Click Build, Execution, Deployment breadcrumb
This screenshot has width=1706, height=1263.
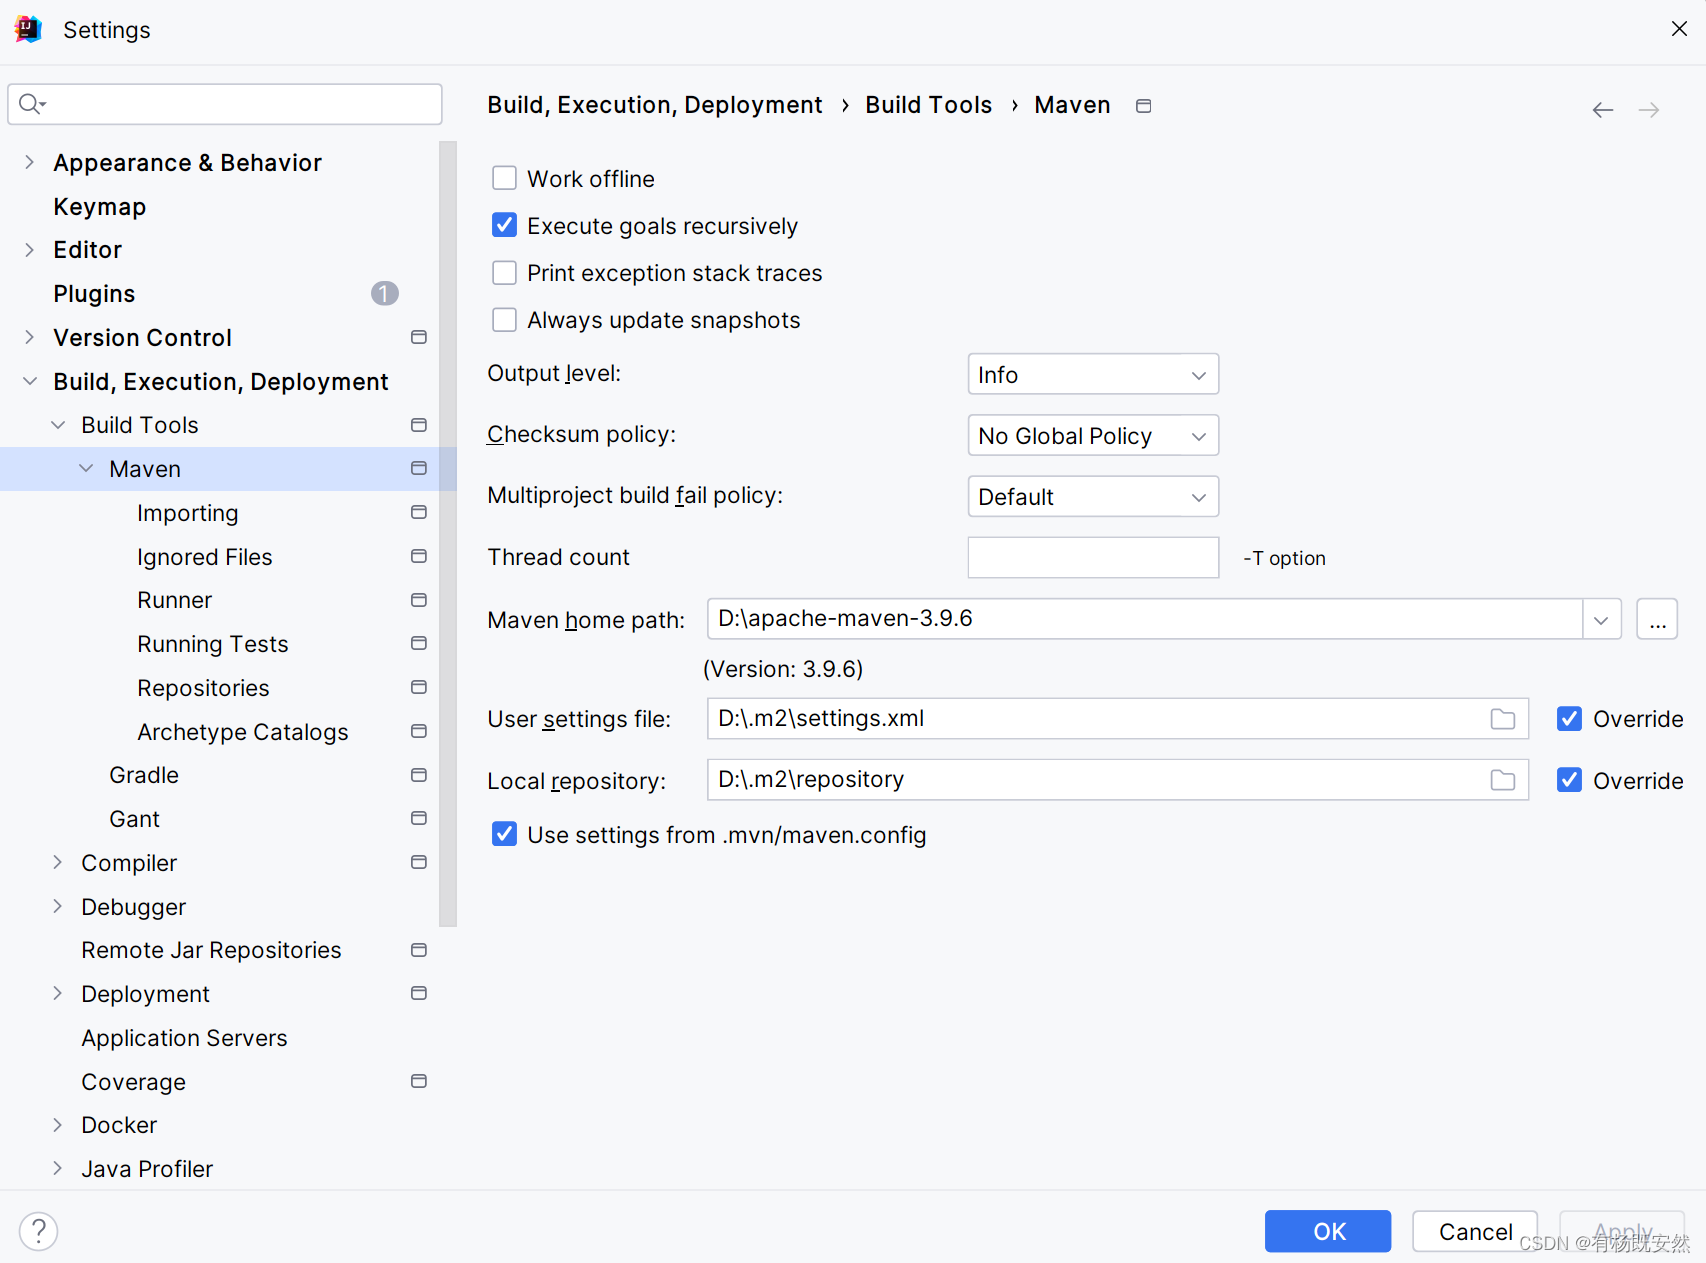click(x=655, y=105)
